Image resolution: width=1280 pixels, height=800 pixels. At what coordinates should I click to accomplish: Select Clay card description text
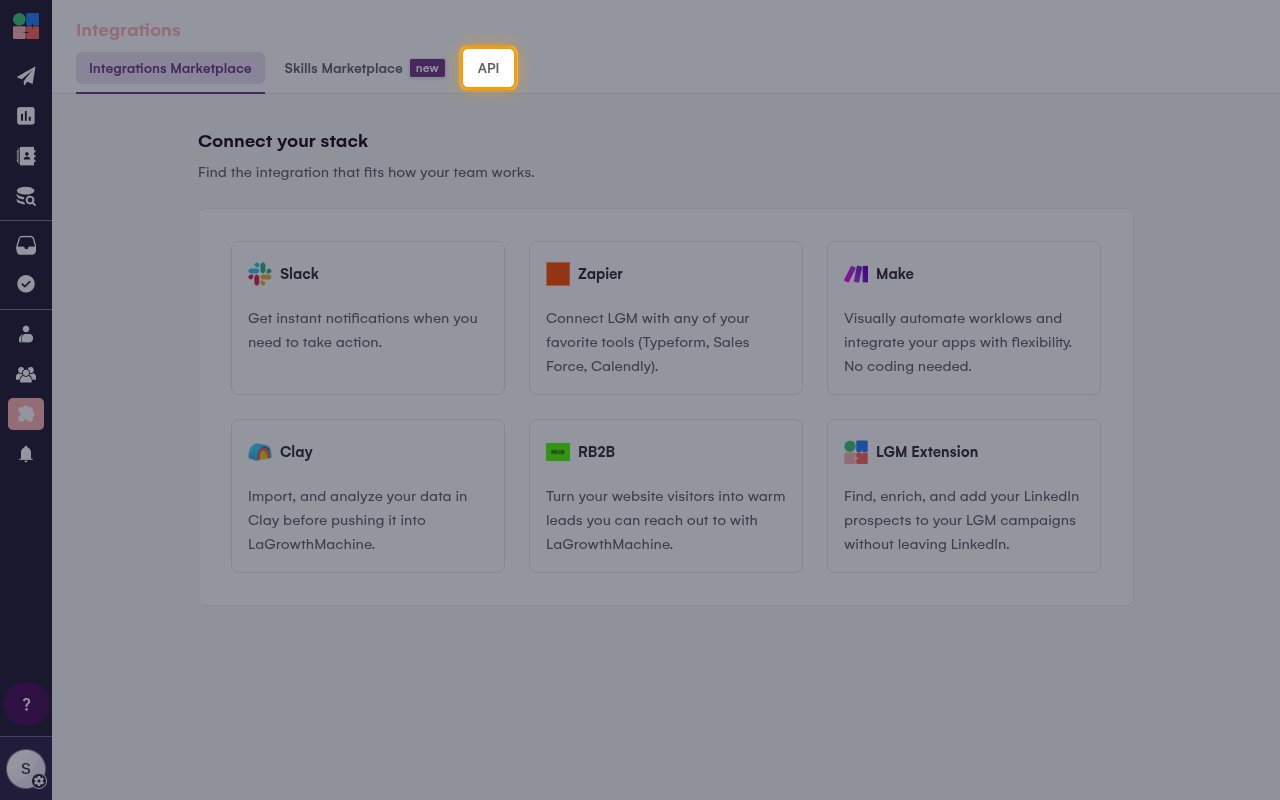point(358,520)
